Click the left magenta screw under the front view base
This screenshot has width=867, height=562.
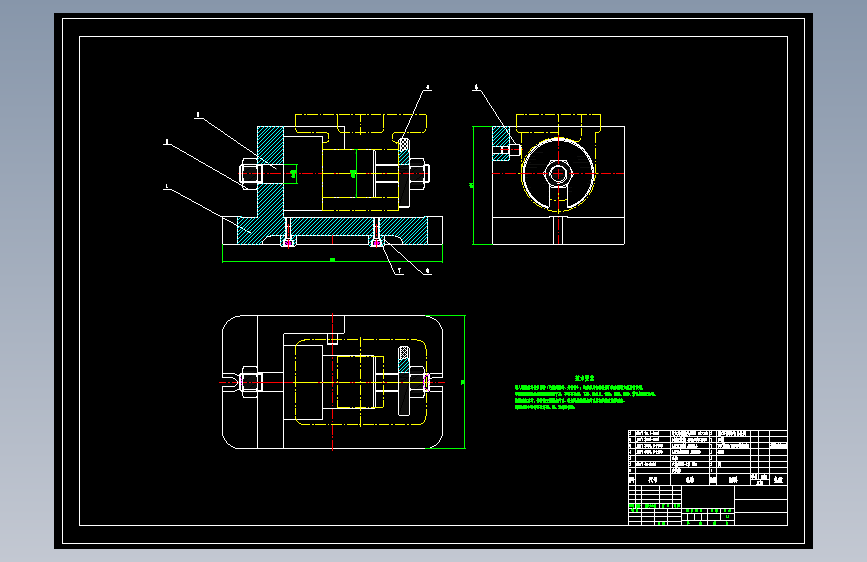pyautogui.click(x=288, y=242)
